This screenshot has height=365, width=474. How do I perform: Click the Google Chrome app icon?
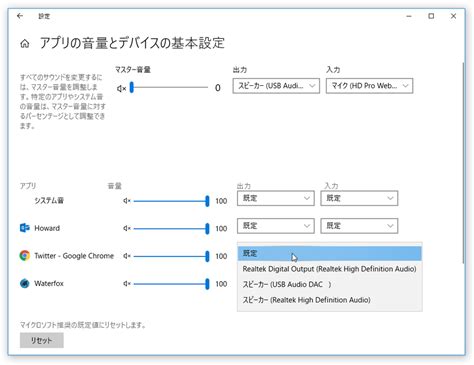pos(25,256)
